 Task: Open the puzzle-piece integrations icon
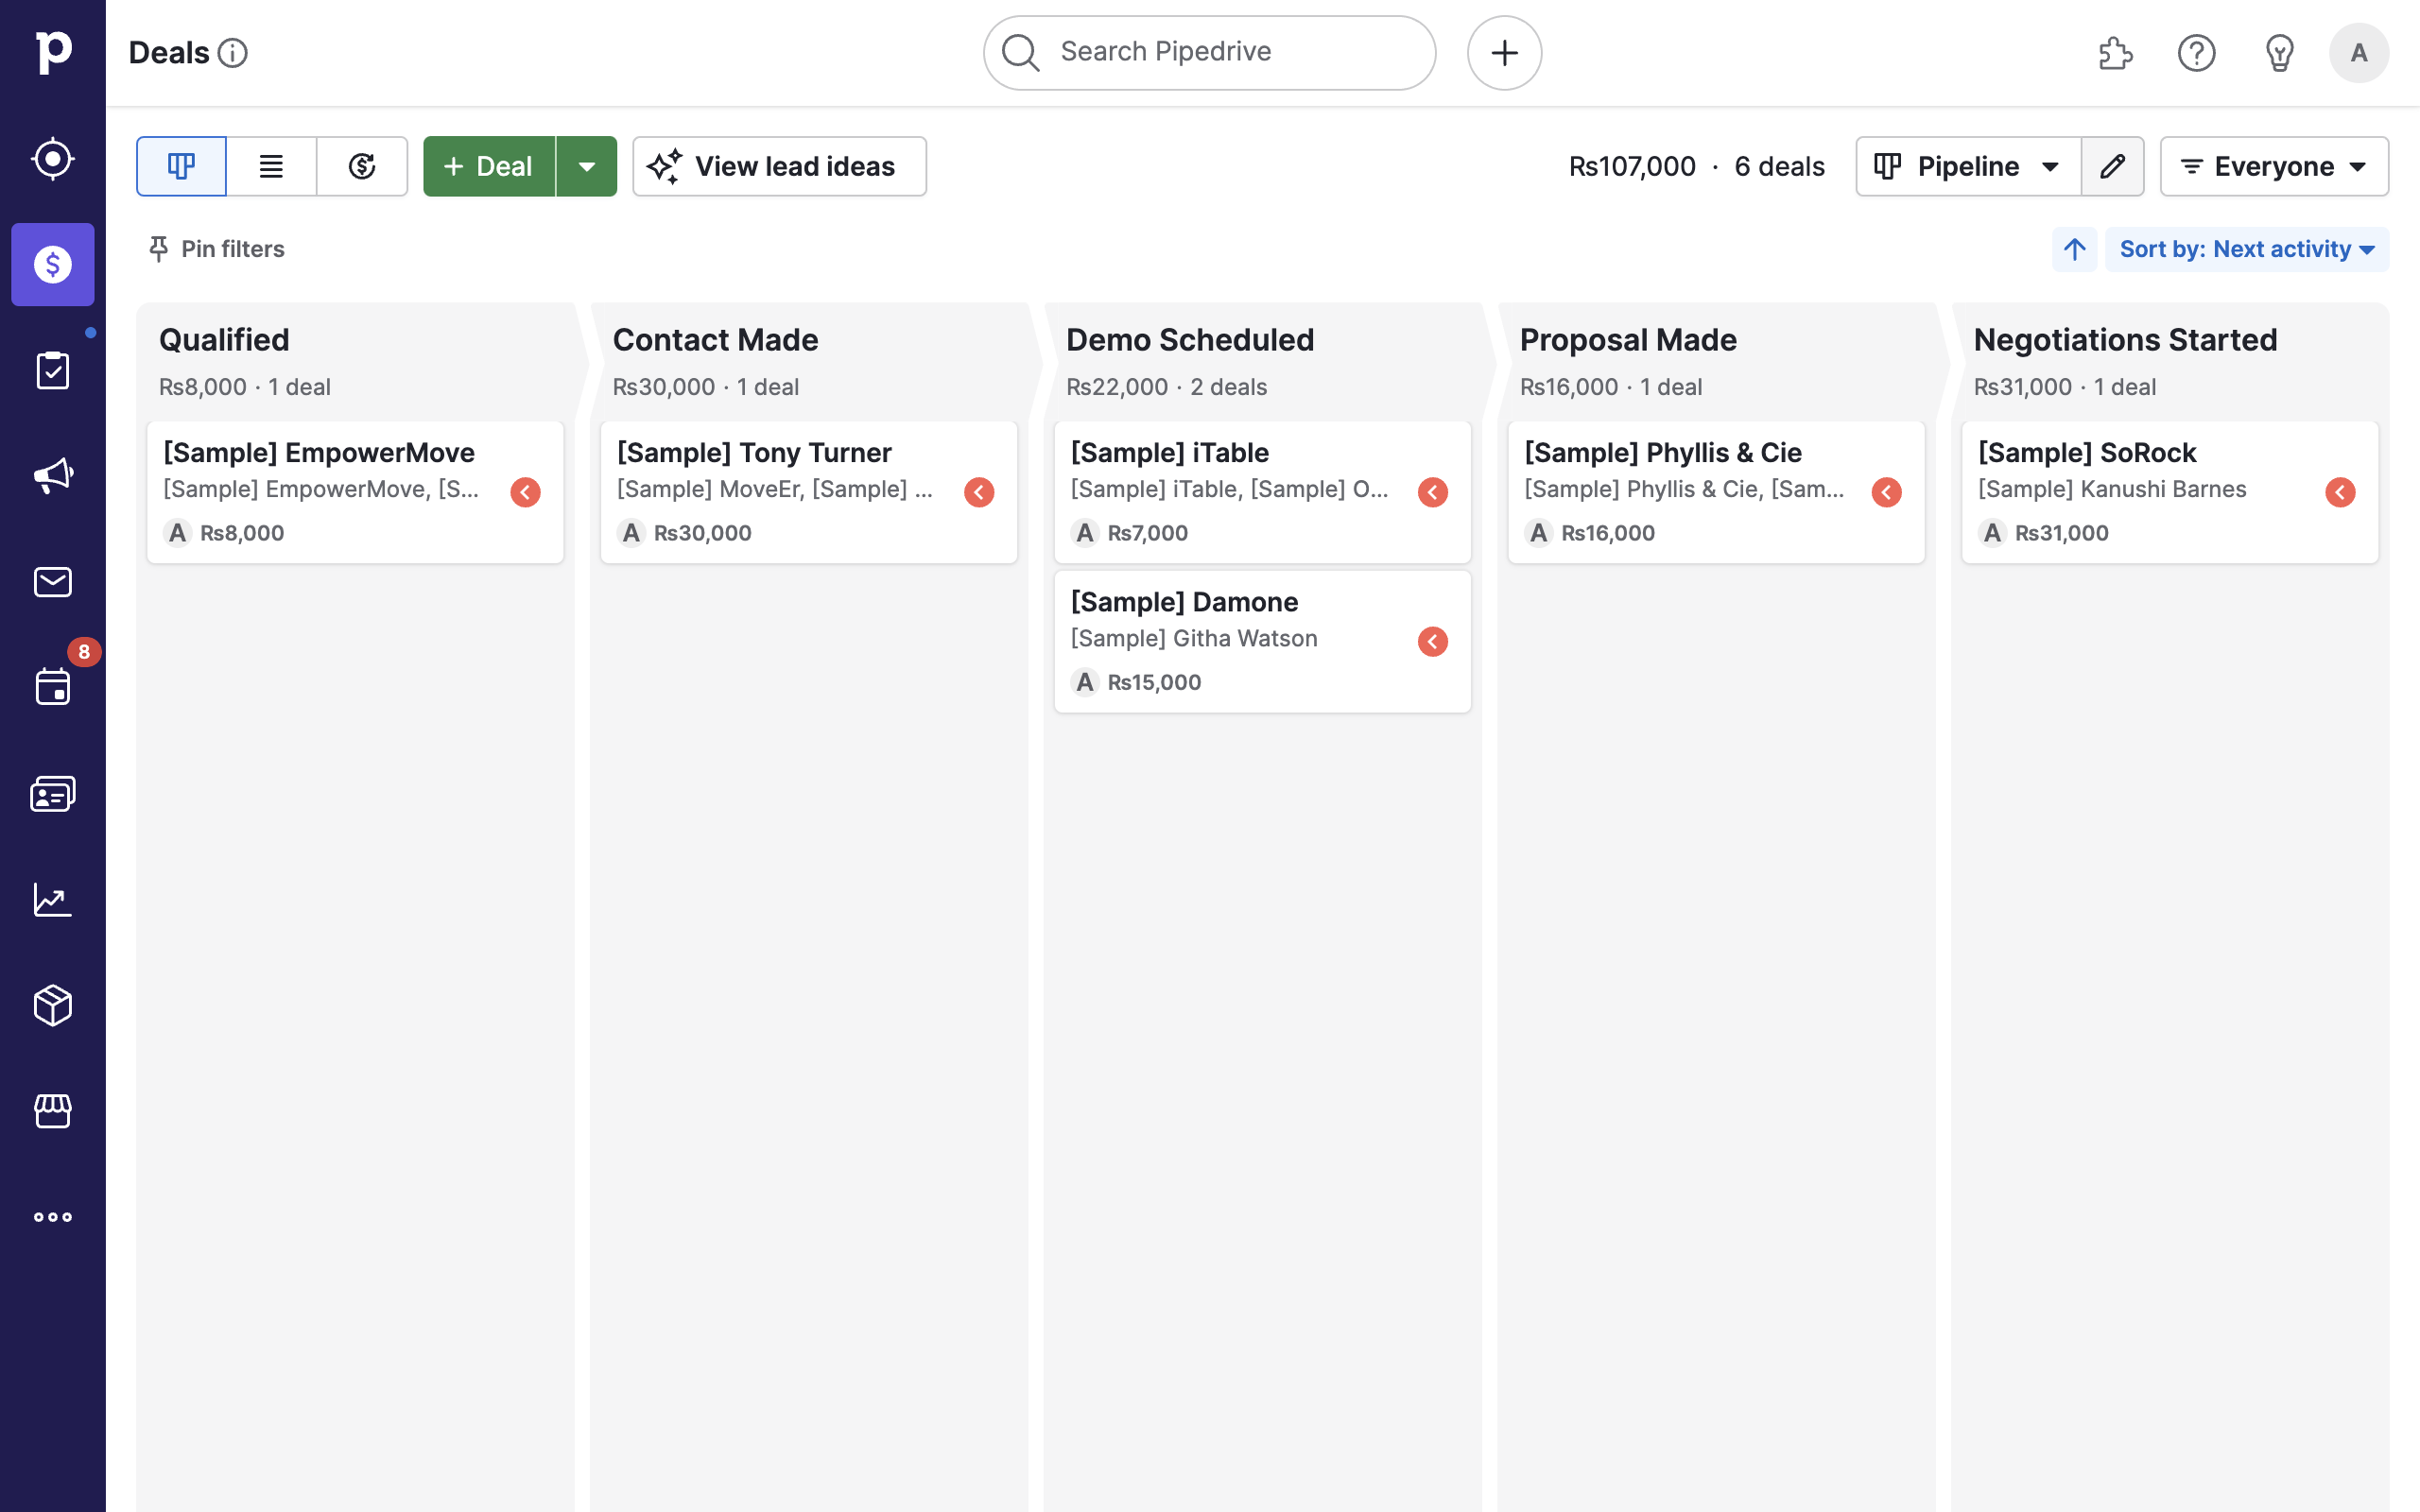[x=2115, y=53]
